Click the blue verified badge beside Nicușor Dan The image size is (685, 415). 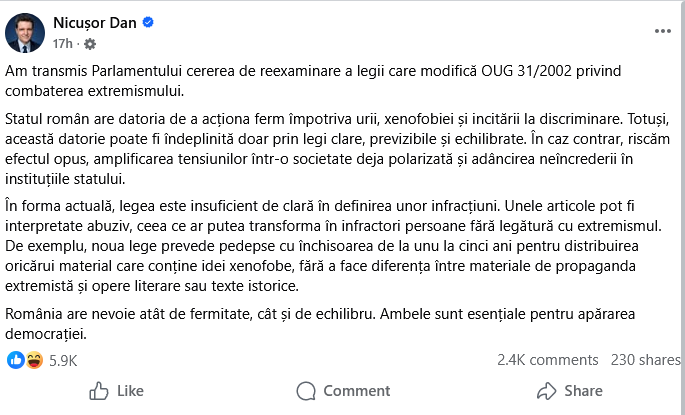click(147, 22)
